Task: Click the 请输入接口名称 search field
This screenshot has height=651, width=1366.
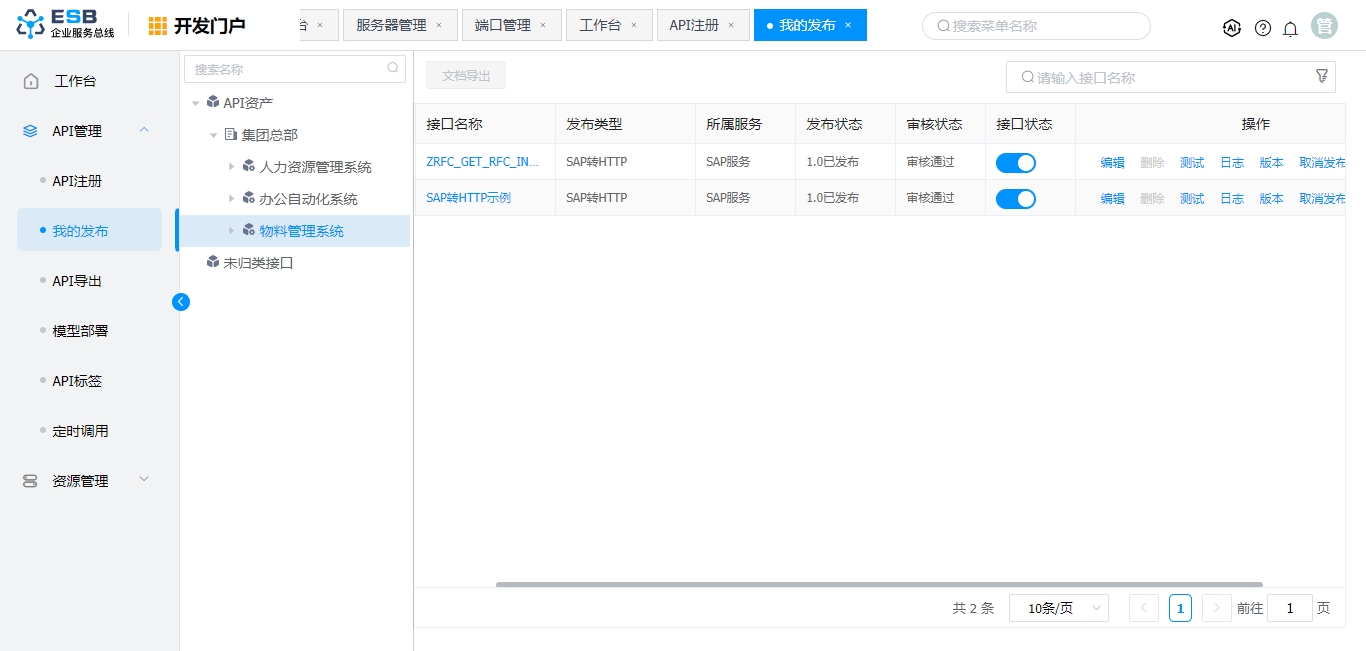Action: pyautogui.click(x=1165, y=77)
